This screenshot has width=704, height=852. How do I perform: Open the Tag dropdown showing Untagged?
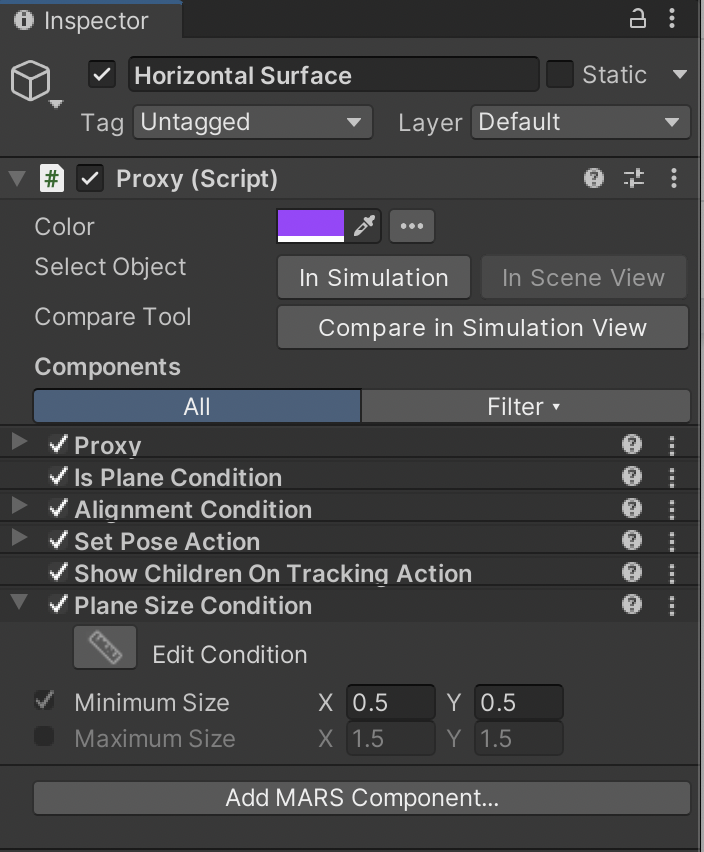(252, 123)
